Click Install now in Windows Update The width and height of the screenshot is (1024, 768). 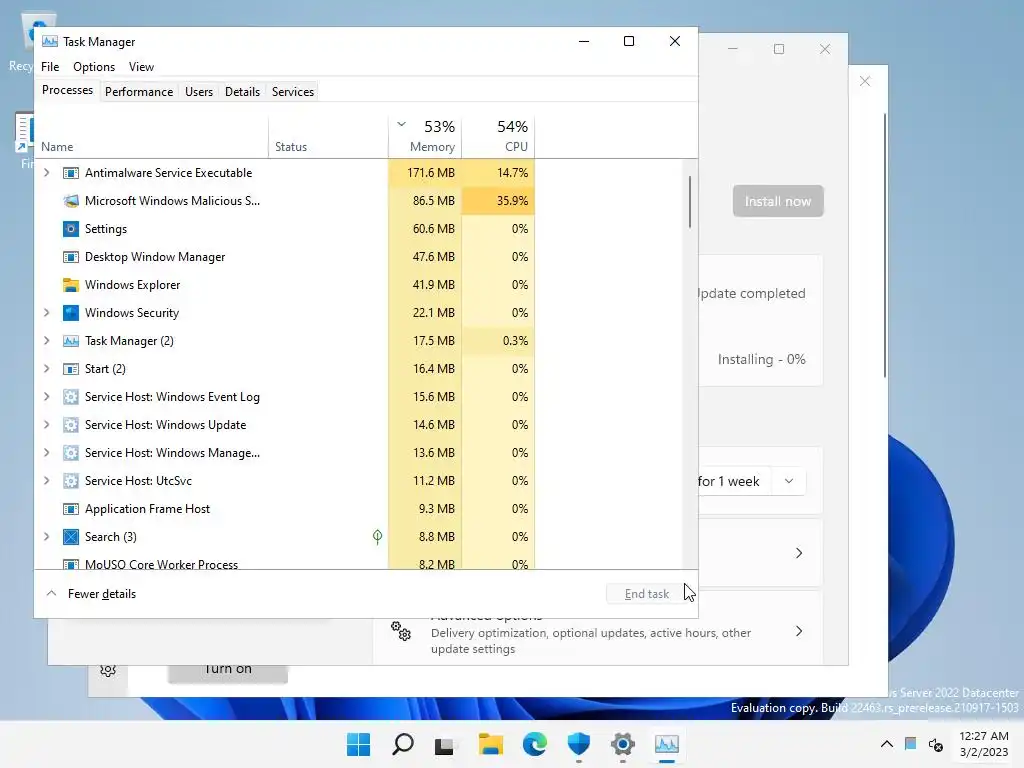pos(778,201)
